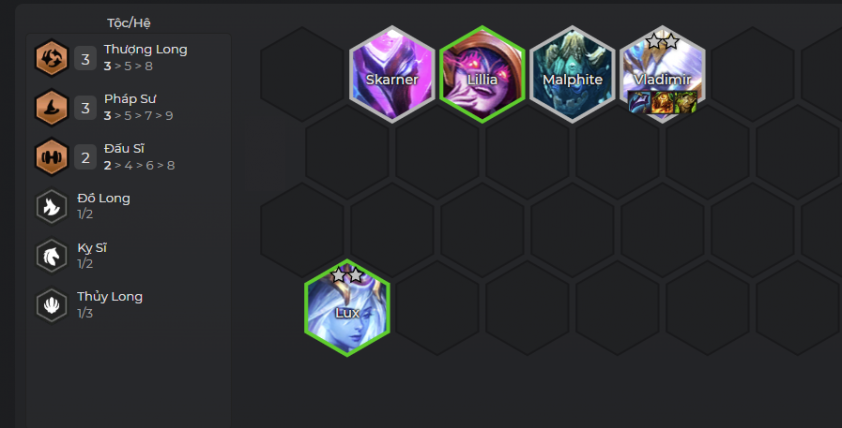Click the Kỵ Sĩ horse icon
This screenshot has height=428, width=842.
click(x=52, y=256)
